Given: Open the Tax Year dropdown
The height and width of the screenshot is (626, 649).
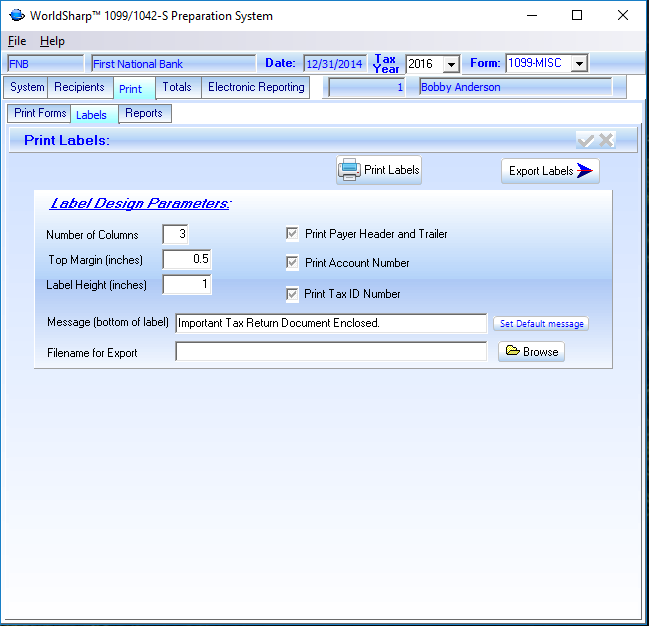Looking at the screenshot, I should click(451, 64).
